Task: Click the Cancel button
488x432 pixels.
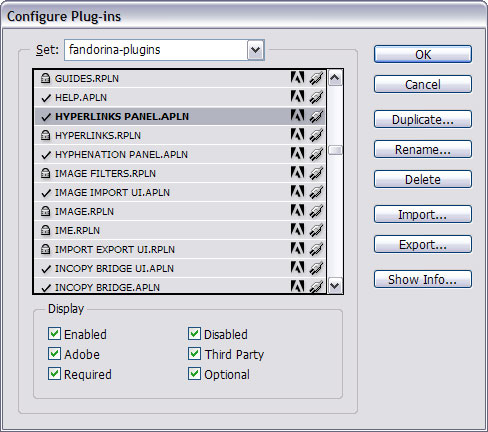Action: [423, 84]
